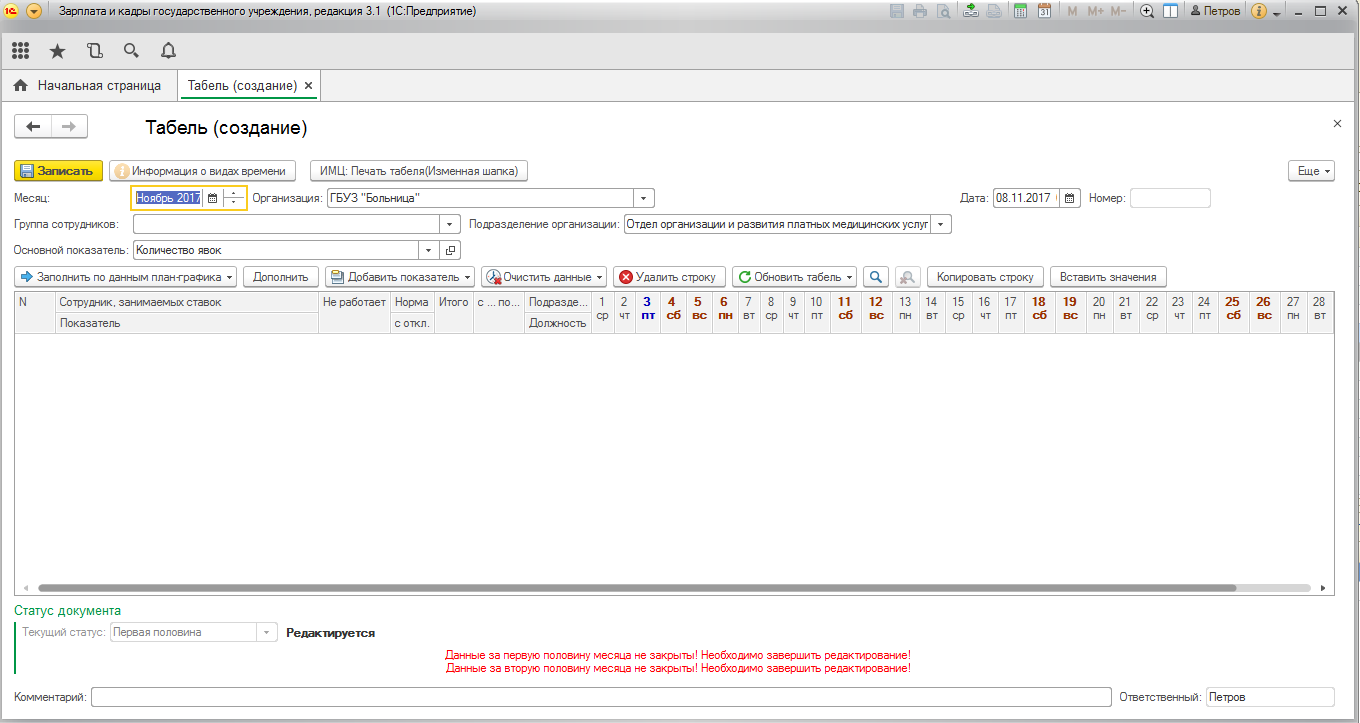
Task: Switch to Начальная страница tab
Action: (99, 86)
